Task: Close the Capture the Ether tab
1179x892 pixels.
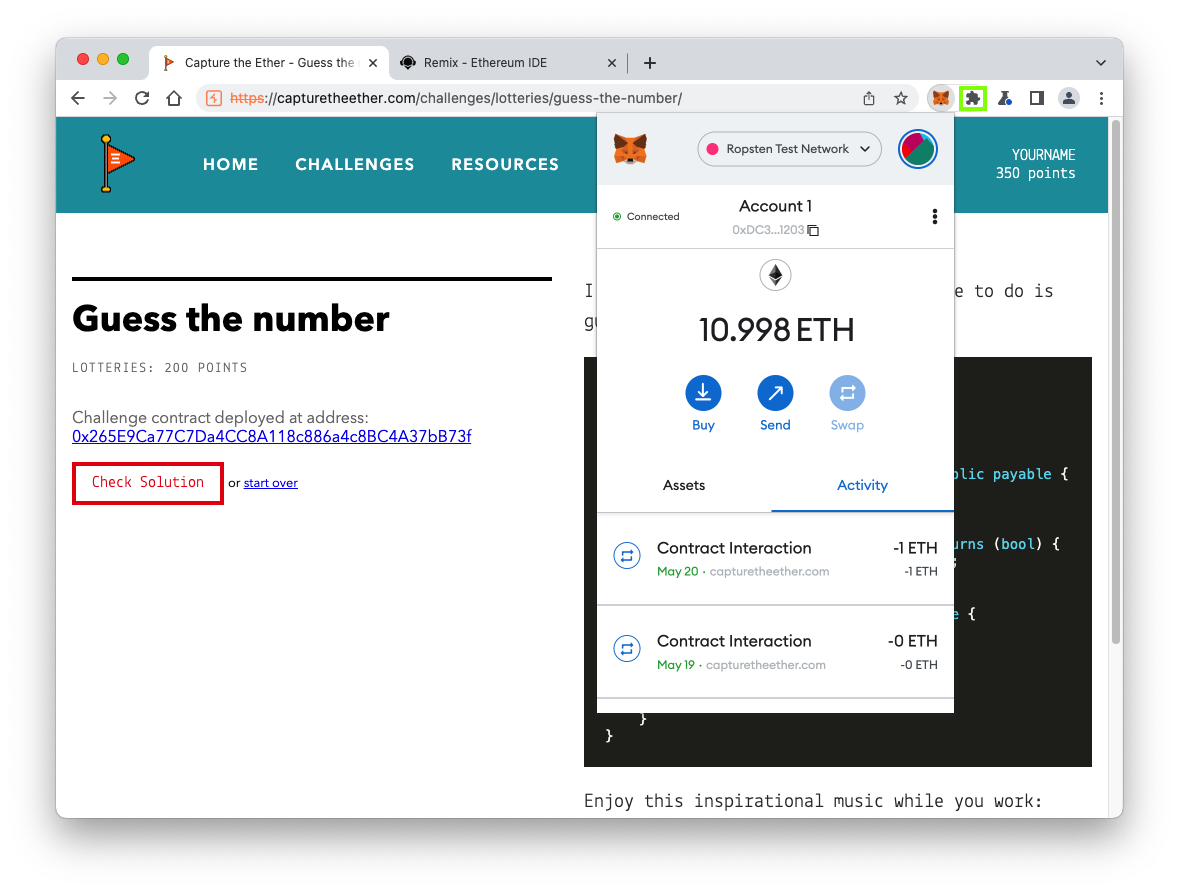Action: click(373, 63)
